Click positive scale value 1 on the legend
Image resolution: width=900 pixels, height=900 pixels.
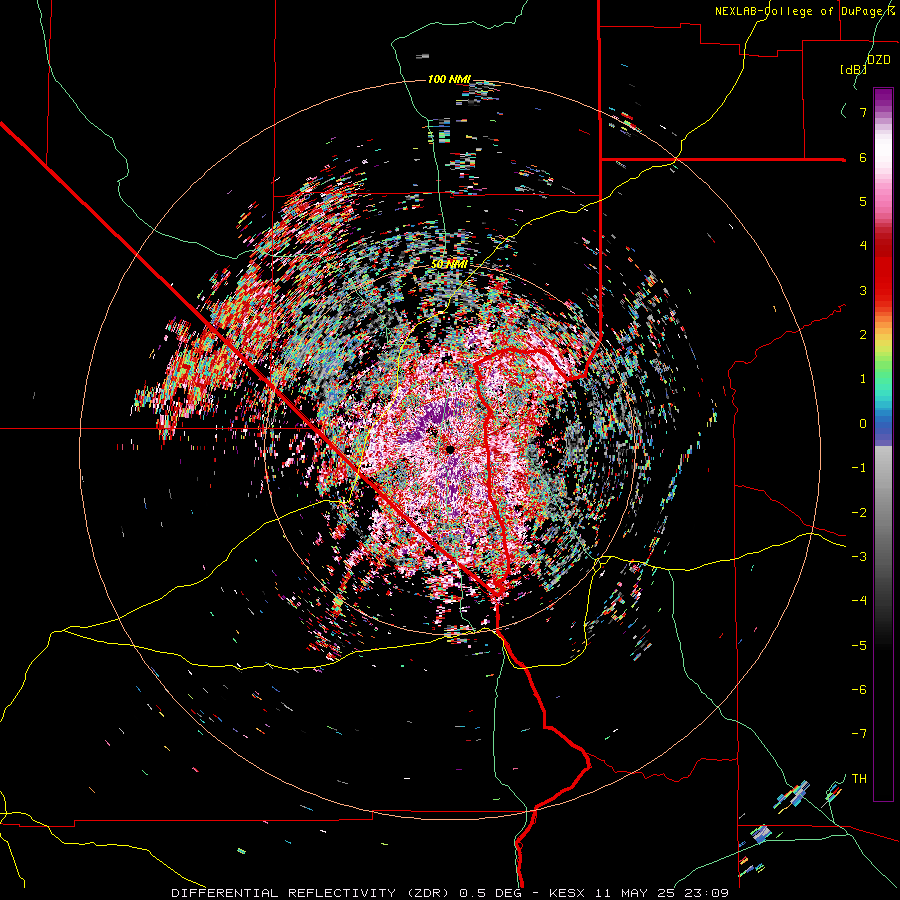point(863,379)
